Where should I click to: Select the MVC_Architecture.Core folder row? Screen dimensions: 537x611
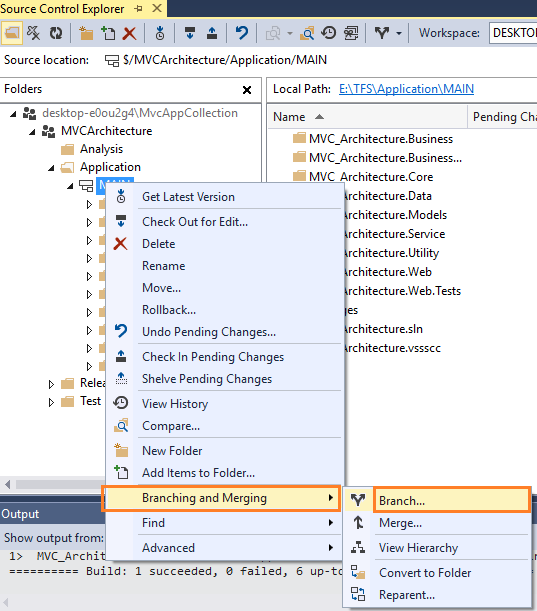(363, 177)
